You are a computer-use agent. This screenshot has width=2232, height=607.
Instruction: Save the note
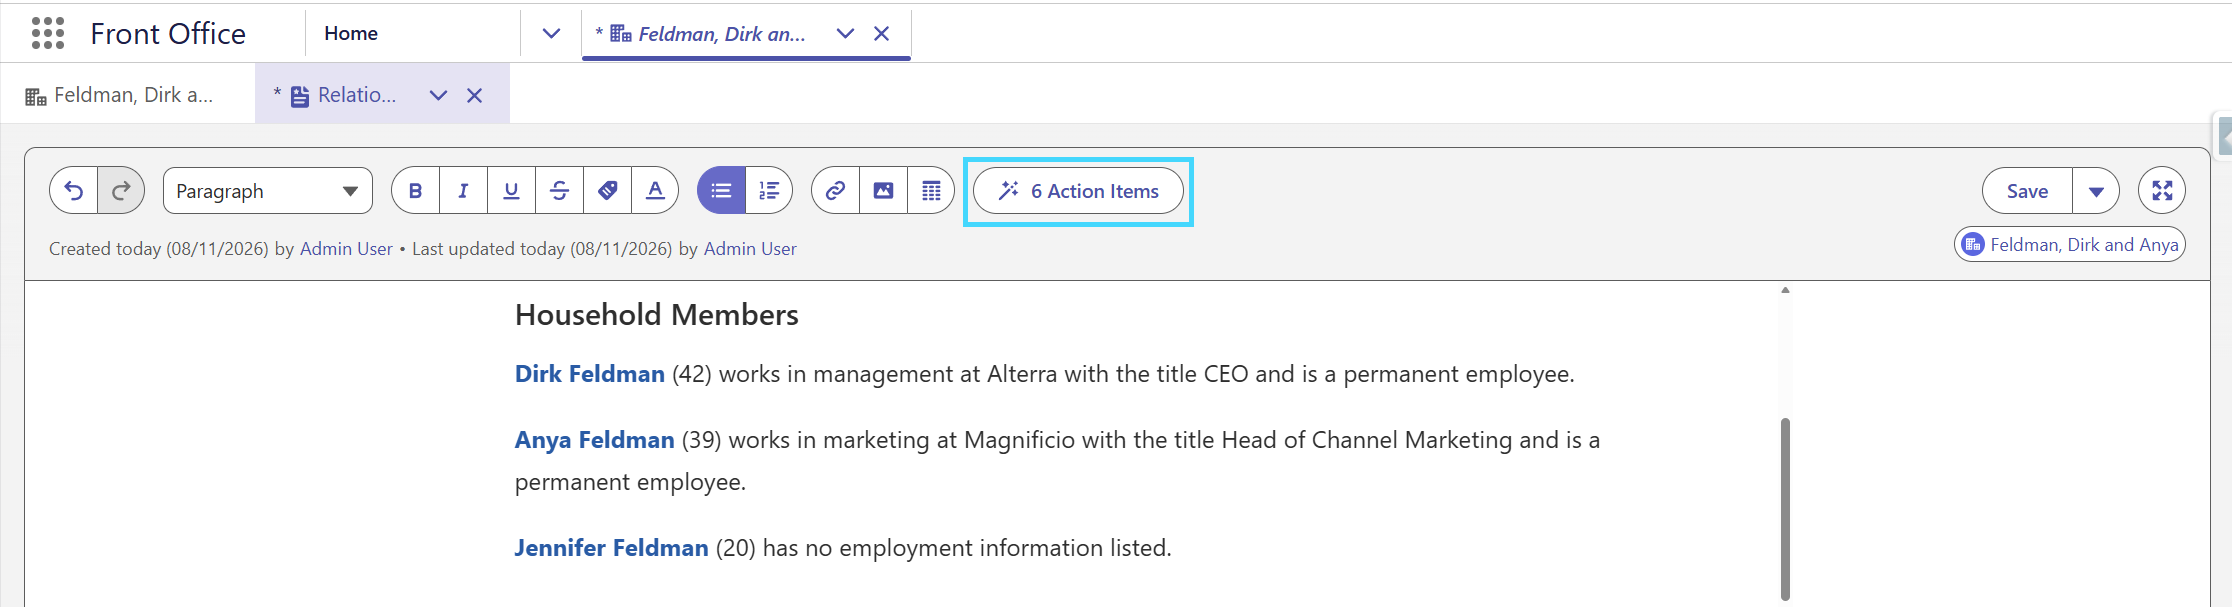[x=2027, y=190]
